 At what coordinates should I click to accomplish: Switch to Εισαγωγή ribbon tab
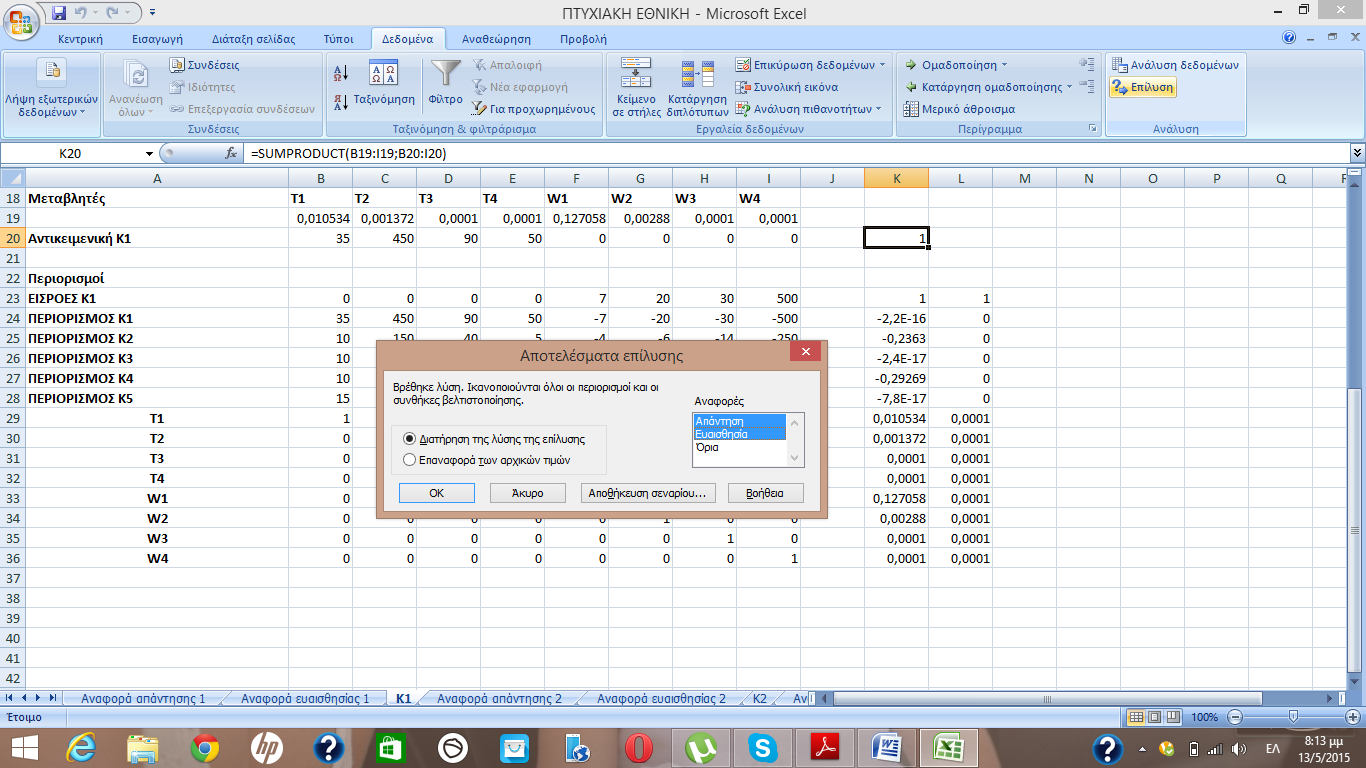(x=157, y=39)
